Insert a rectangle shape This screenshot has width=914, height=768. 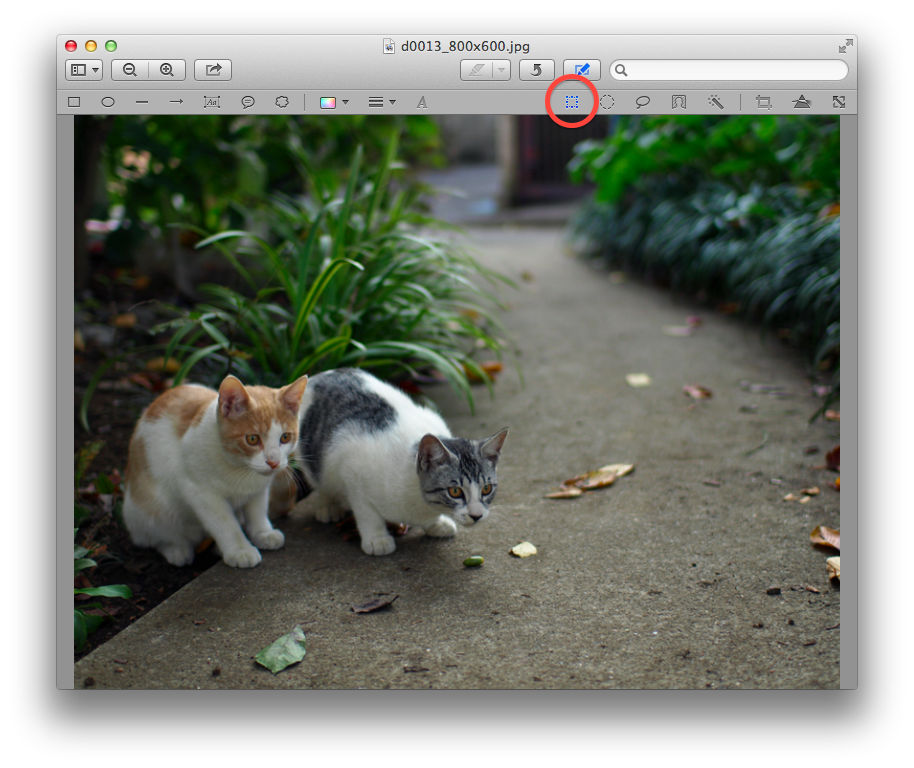pyautogui.click(x=73, y=101)
